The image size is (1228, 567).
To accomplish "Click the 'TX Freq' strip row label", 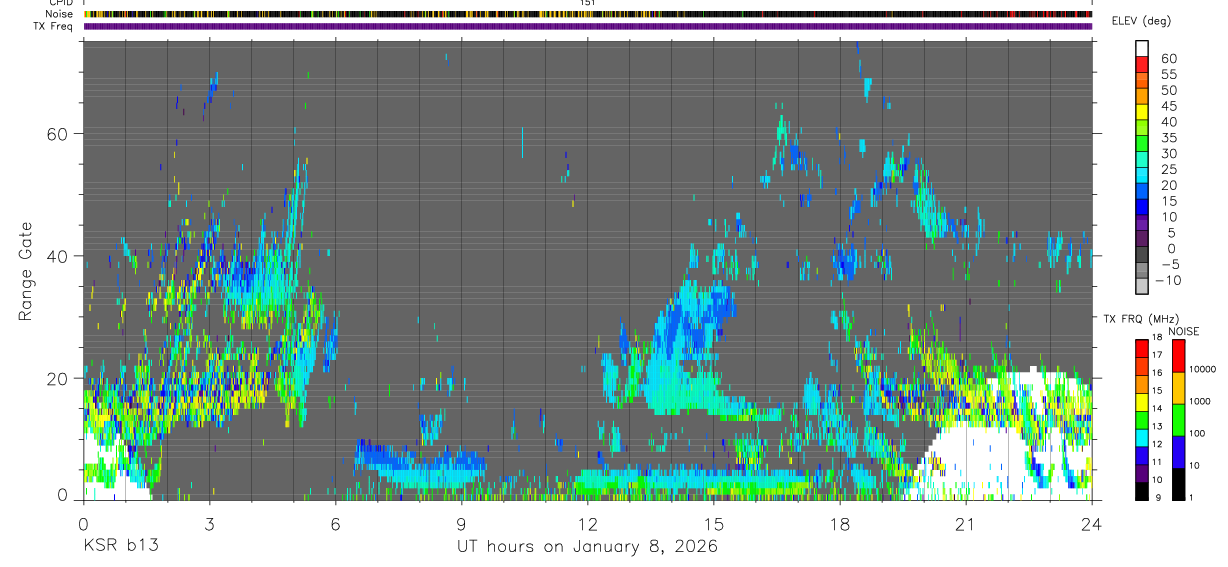I will point(55,26).
